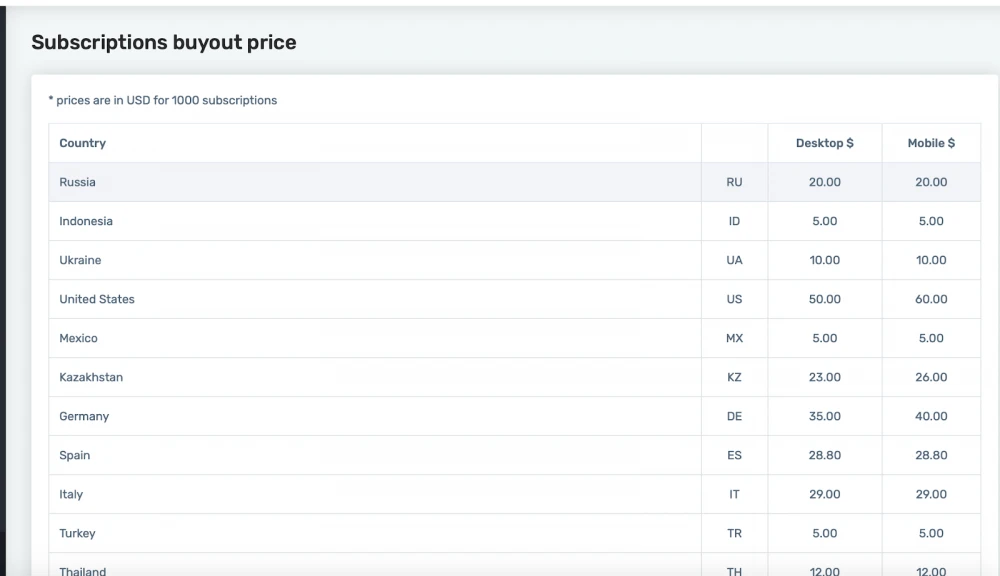Select the TR country code cell
This screenshot has height=576, width=1000.
pyautogui.click(x=735, y=533)
